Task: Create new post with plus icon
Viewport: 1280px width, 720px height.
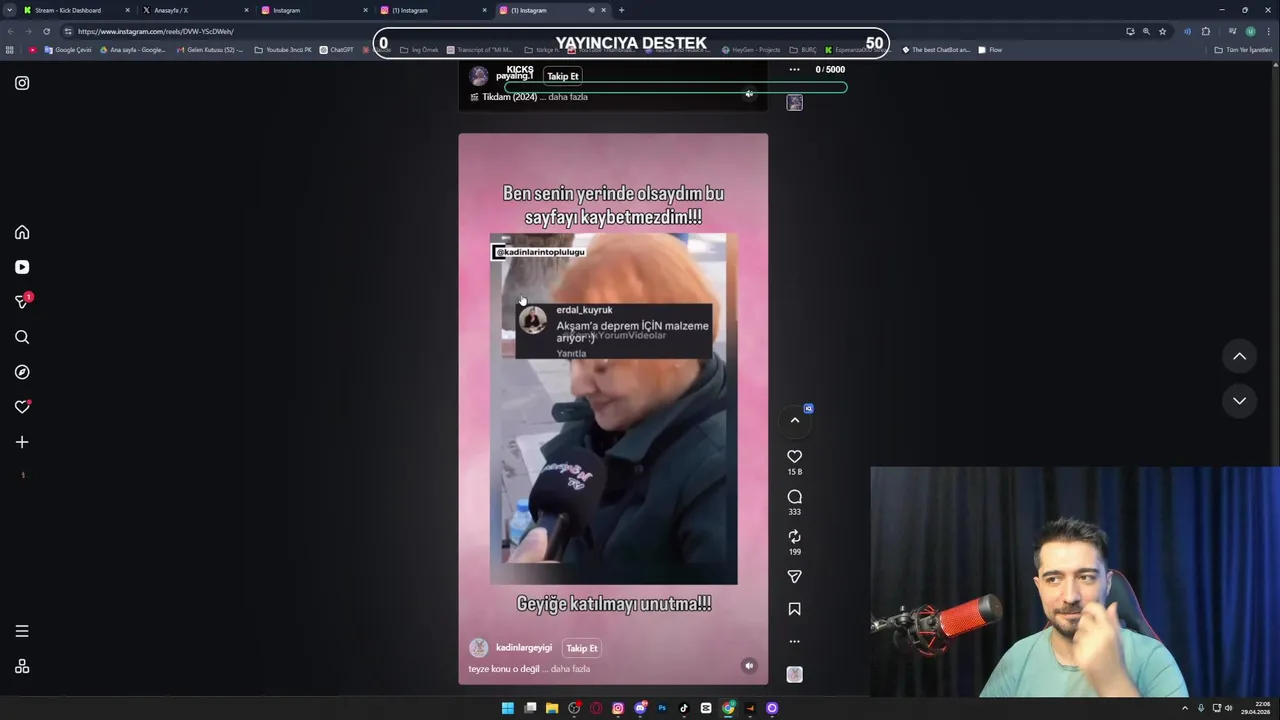Action: coord(22,442)
